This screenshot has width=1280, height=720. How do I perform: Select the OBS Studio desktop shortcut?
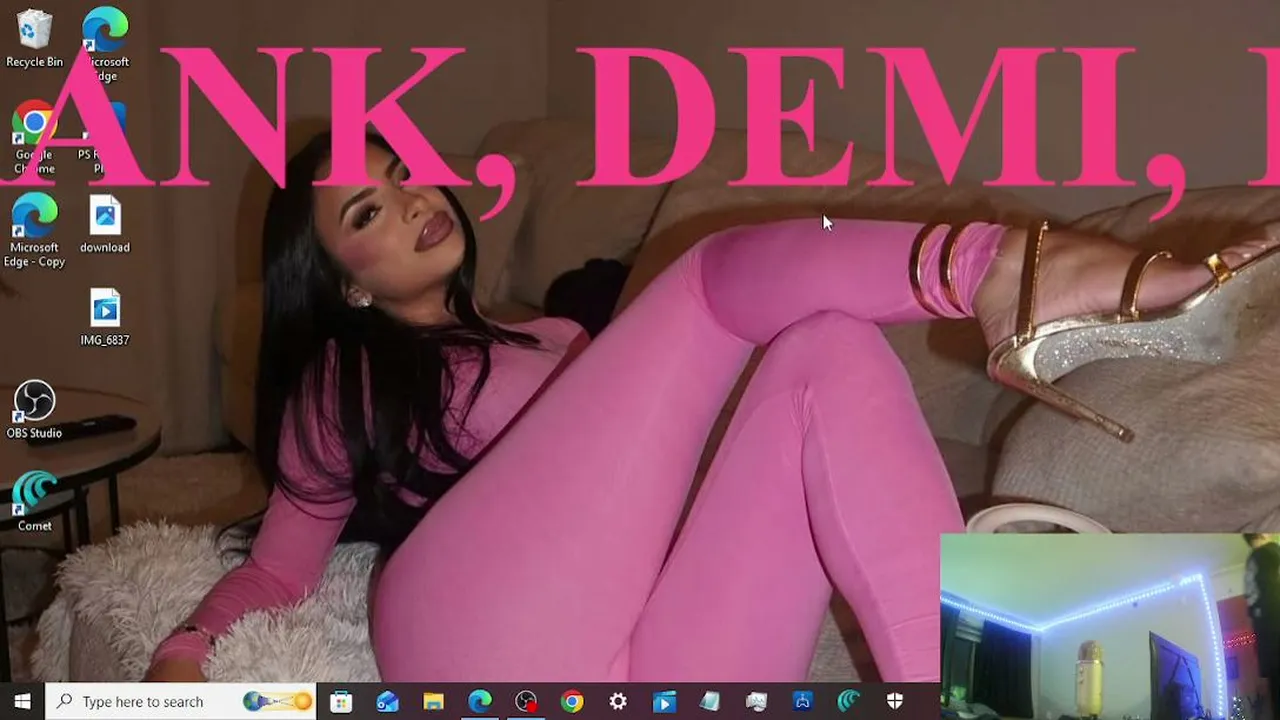pyautogui.click(x=34, y=410)
